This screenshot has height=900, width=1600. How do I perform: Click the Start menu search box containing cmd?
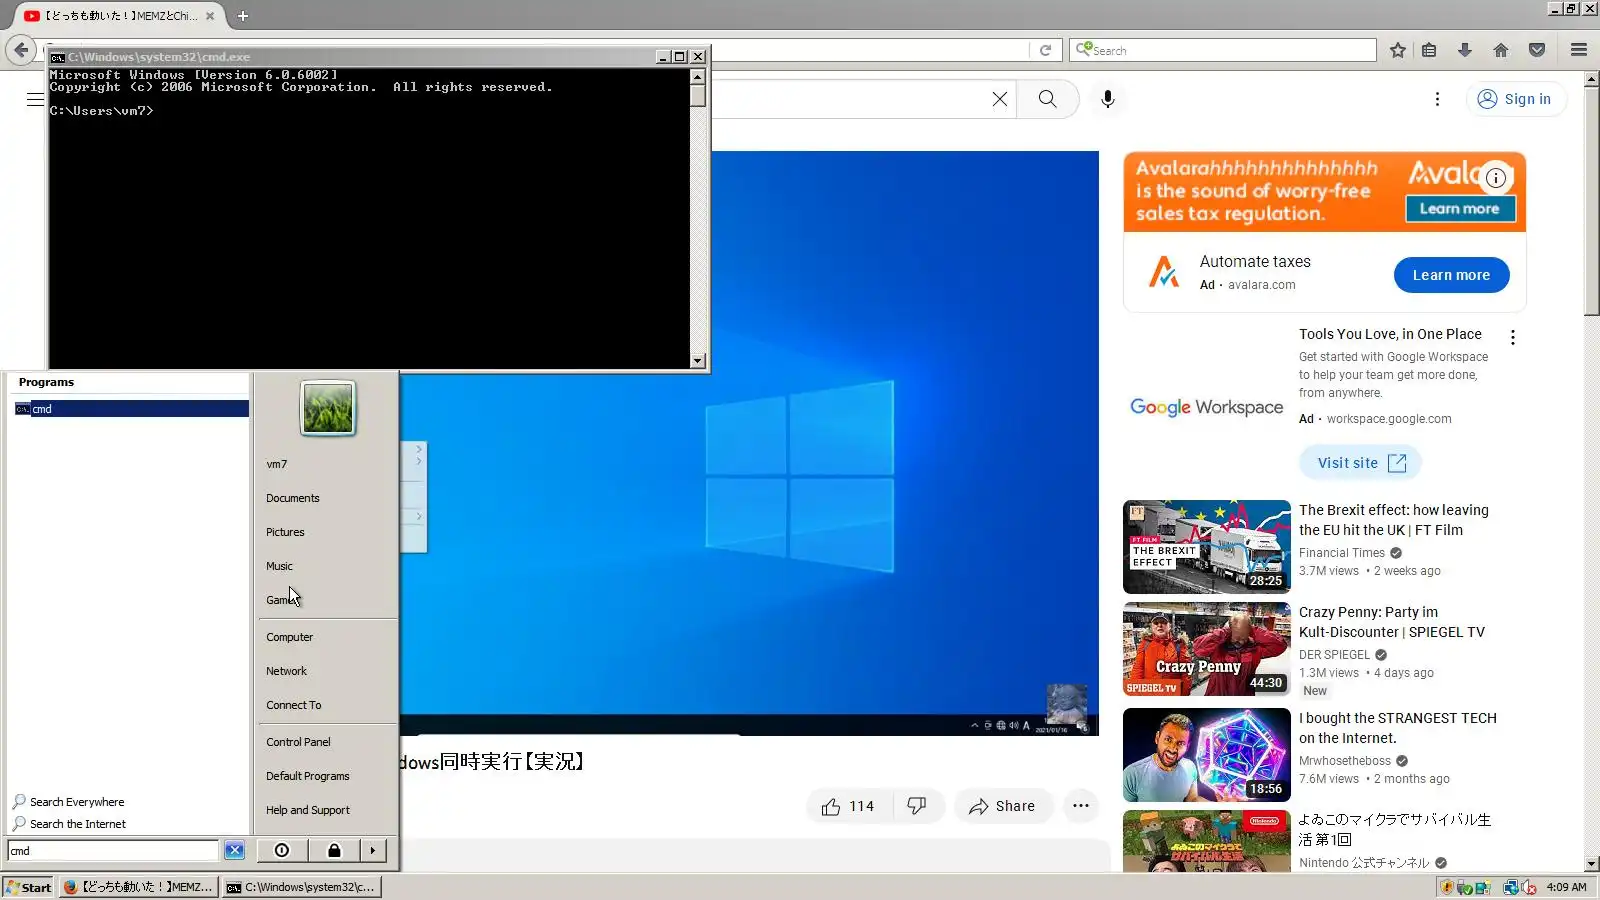click(113, 851)
